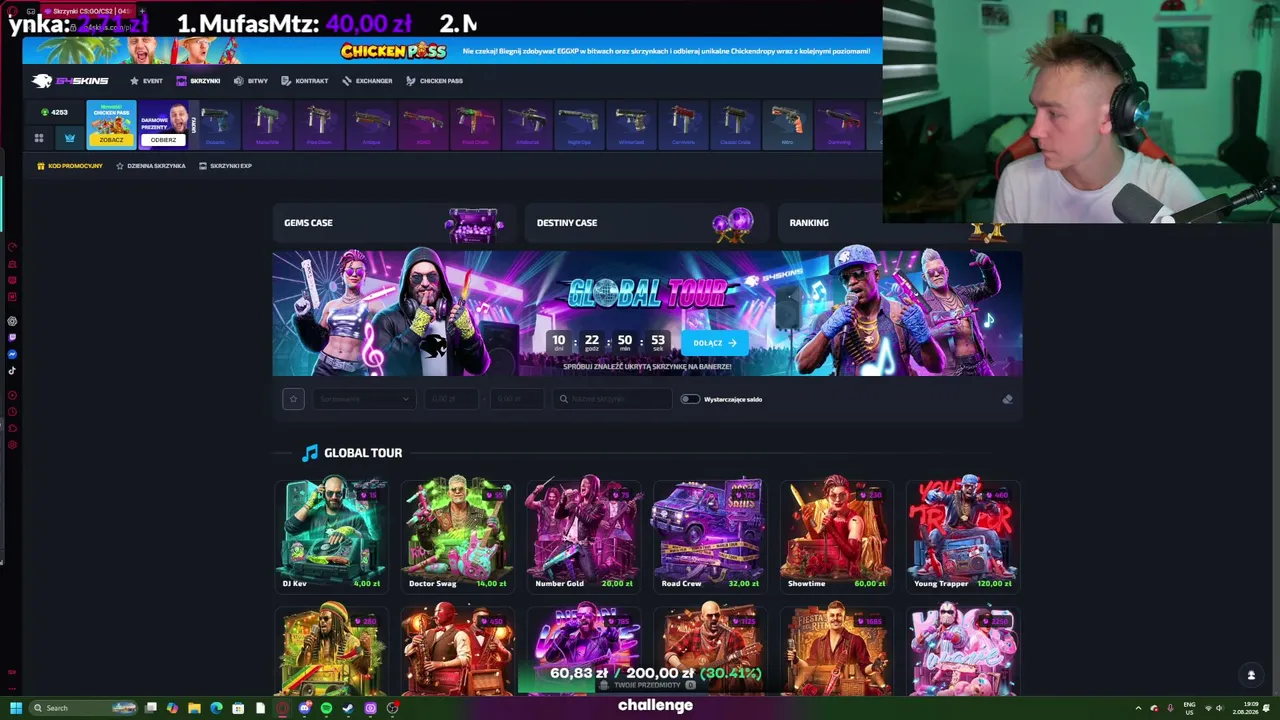This screenshot has height=720, width=1280.
Task: Open Kod Promocyjny link
Action: (70, 166)
